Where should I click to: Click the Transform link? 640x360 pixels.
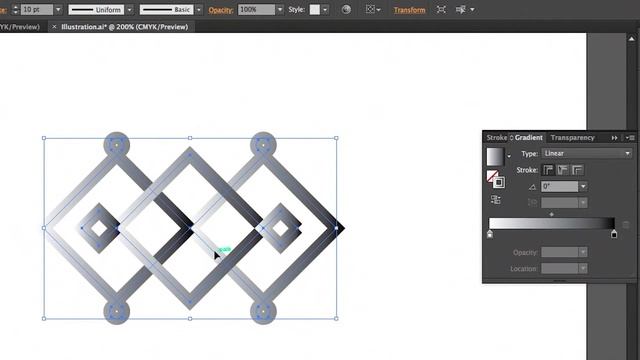click(409, 10)
